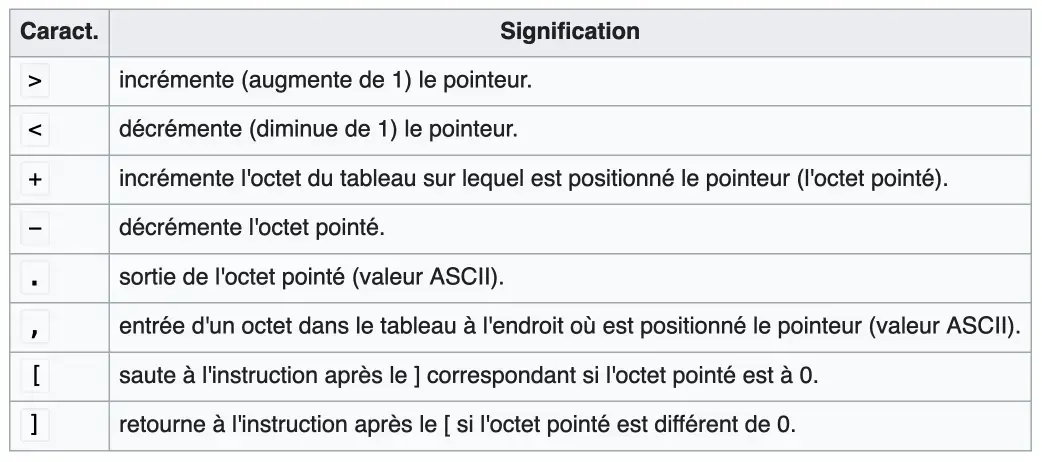Click description starting 'entrée d'un octet'
The height and width of the screenshot is (462, 1042).
[570, 326]
